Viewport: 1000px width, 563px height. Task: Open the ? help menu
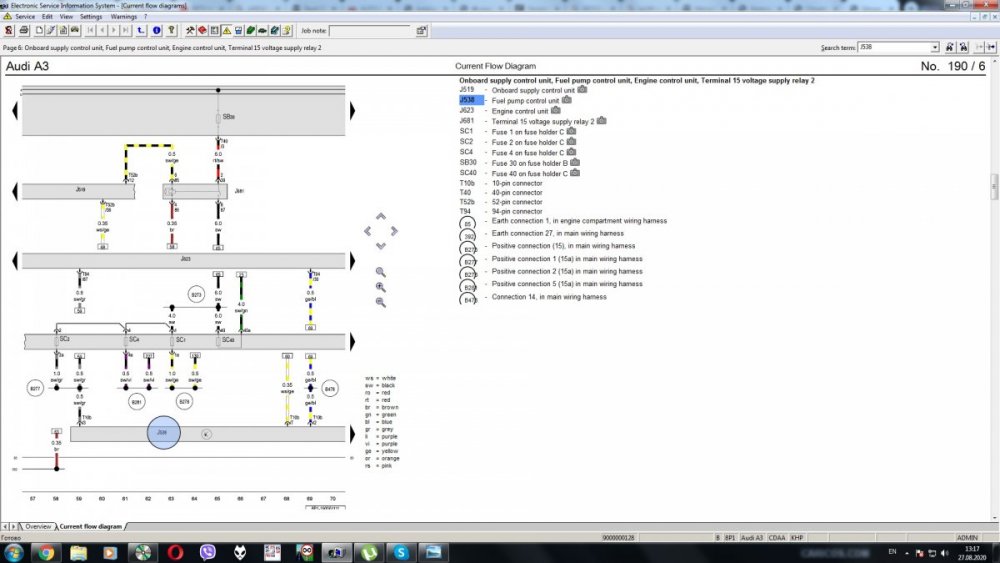145,17
